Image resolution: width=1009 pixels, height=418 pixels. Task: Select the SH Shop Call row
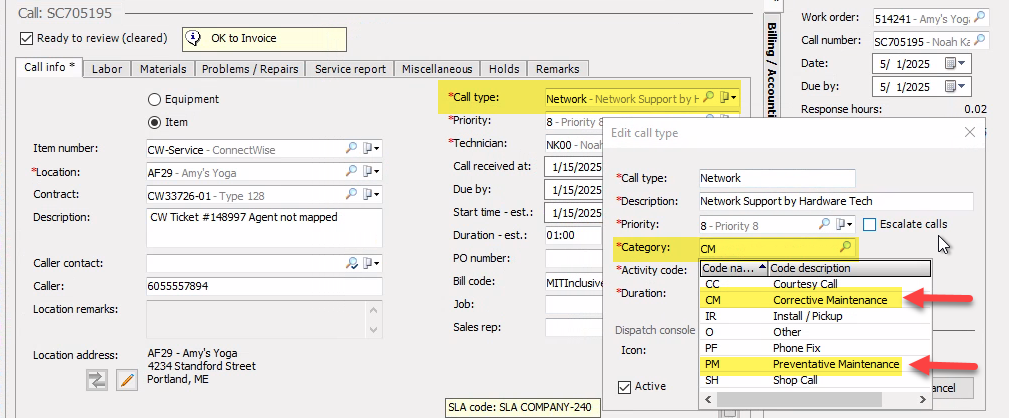(x=815, y=380)
